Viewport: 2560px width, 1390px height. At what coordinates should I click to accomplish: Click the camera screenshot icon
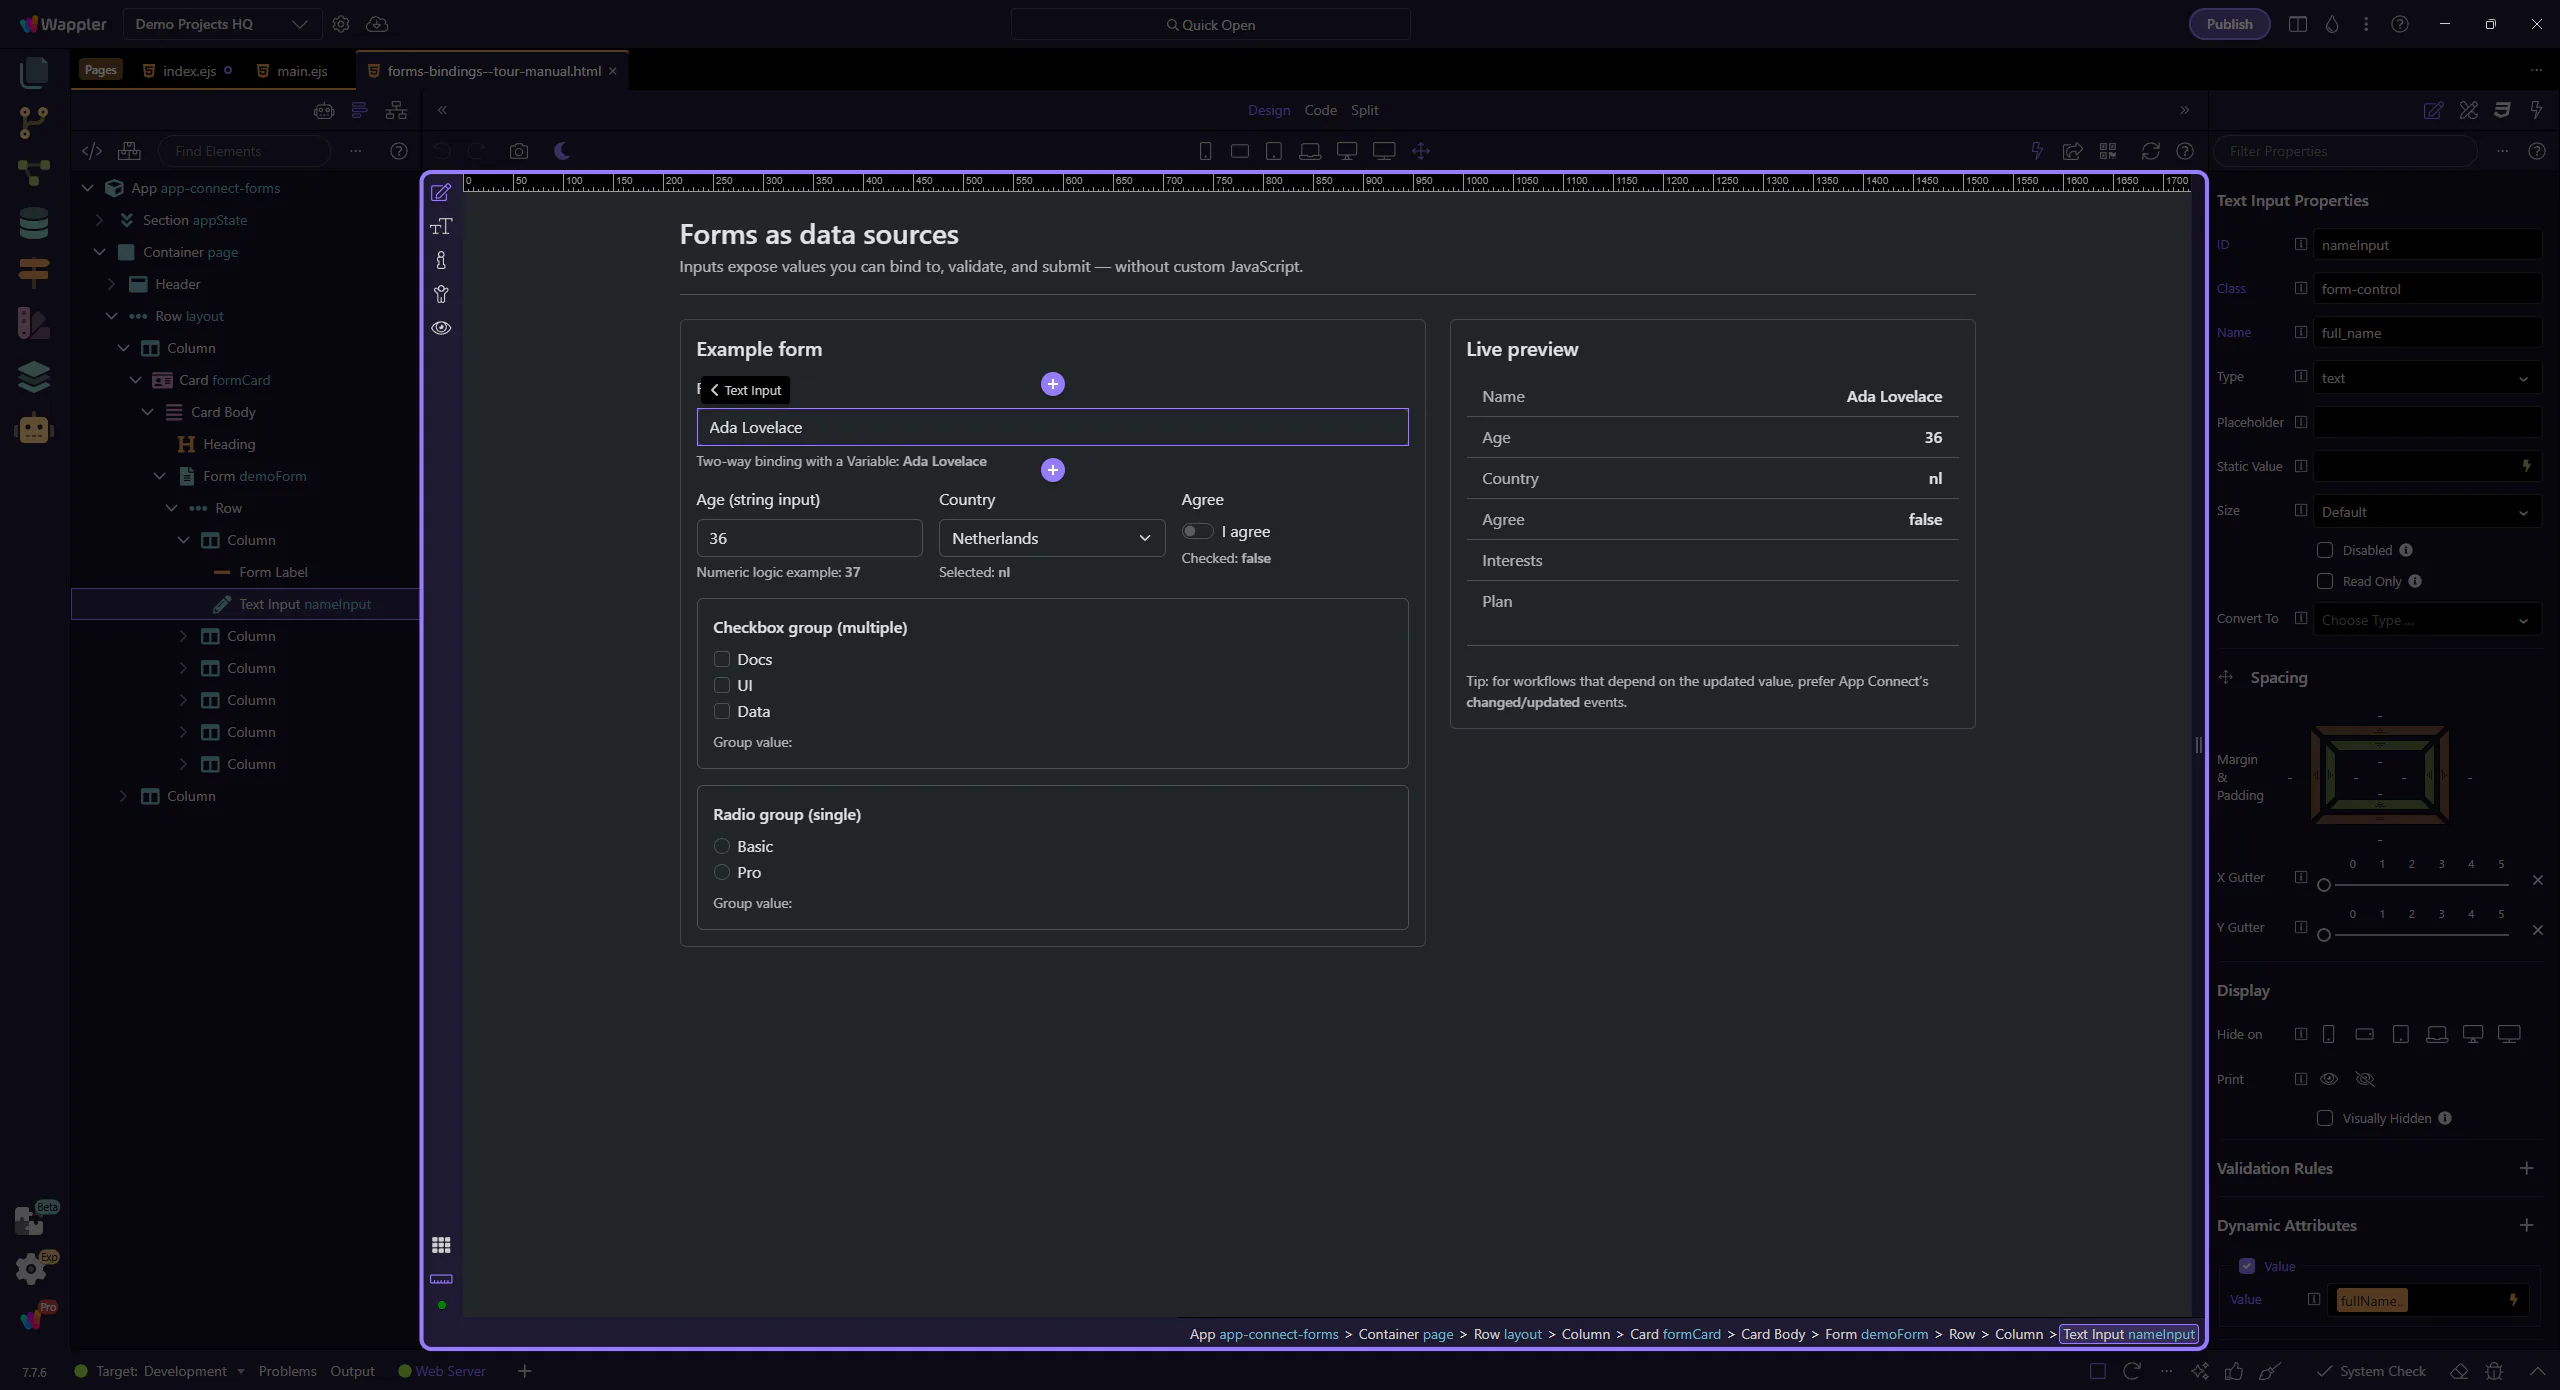pos(518,151)
